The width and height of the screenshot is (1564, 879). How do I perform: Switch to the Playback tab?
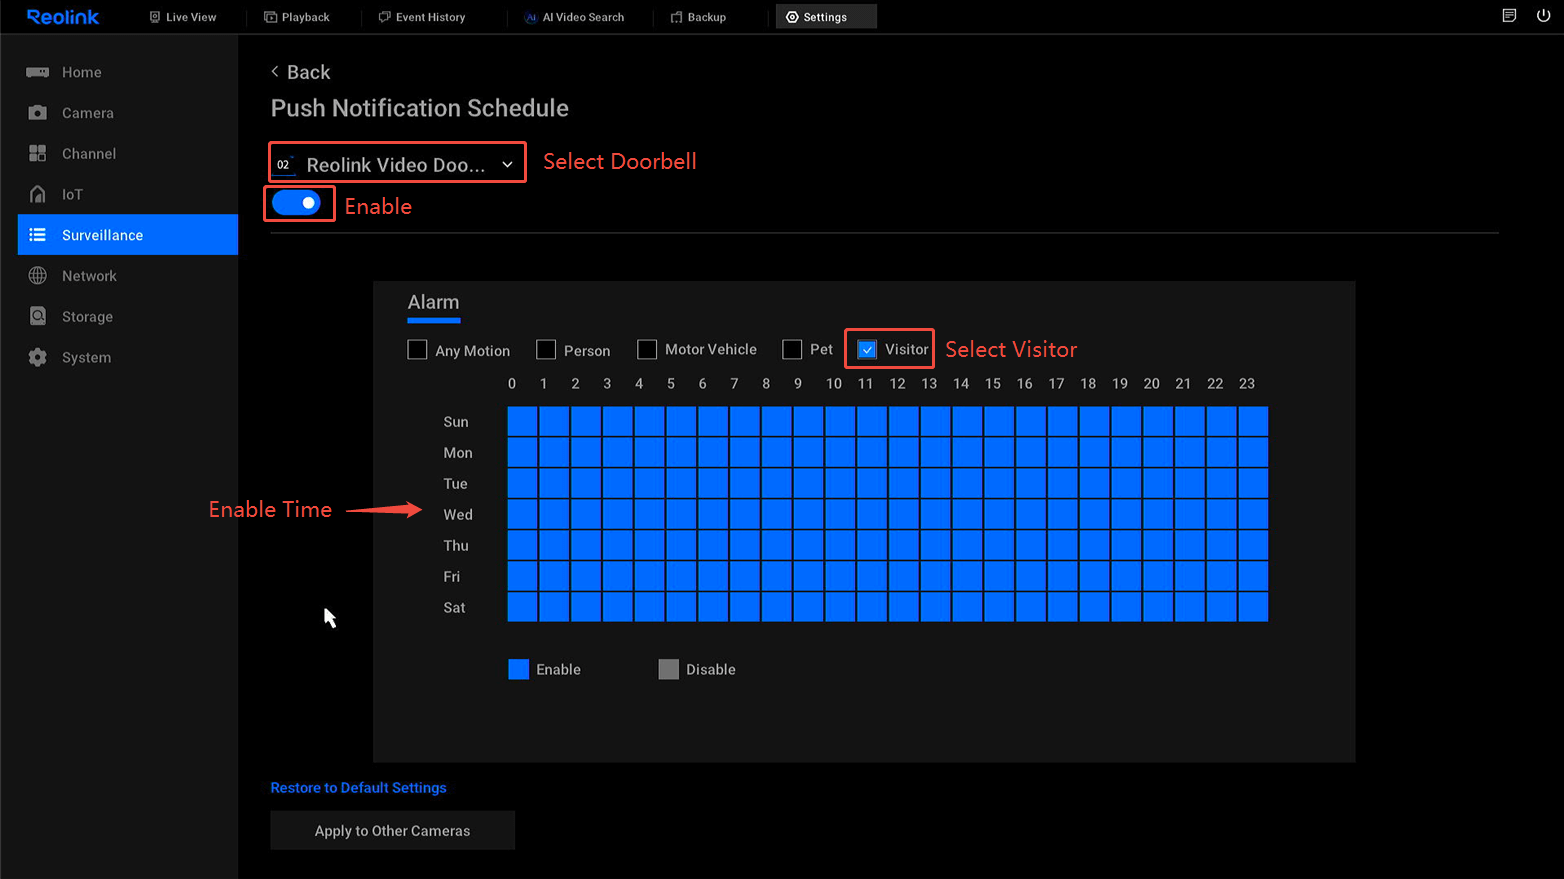pos(297,17)
